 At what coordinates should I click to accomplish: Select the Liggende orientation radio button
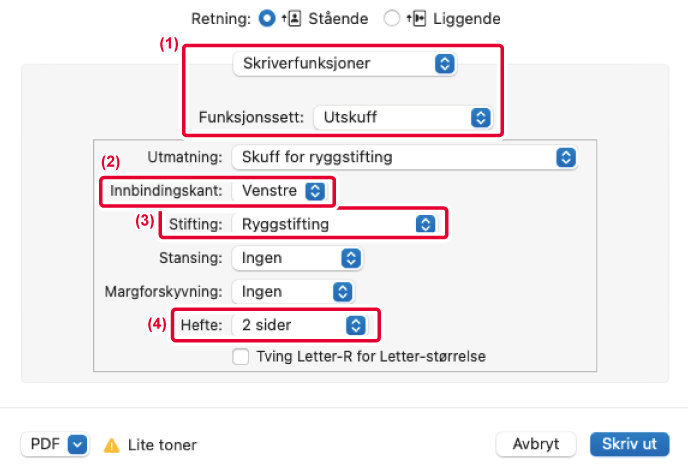point(391,18)
